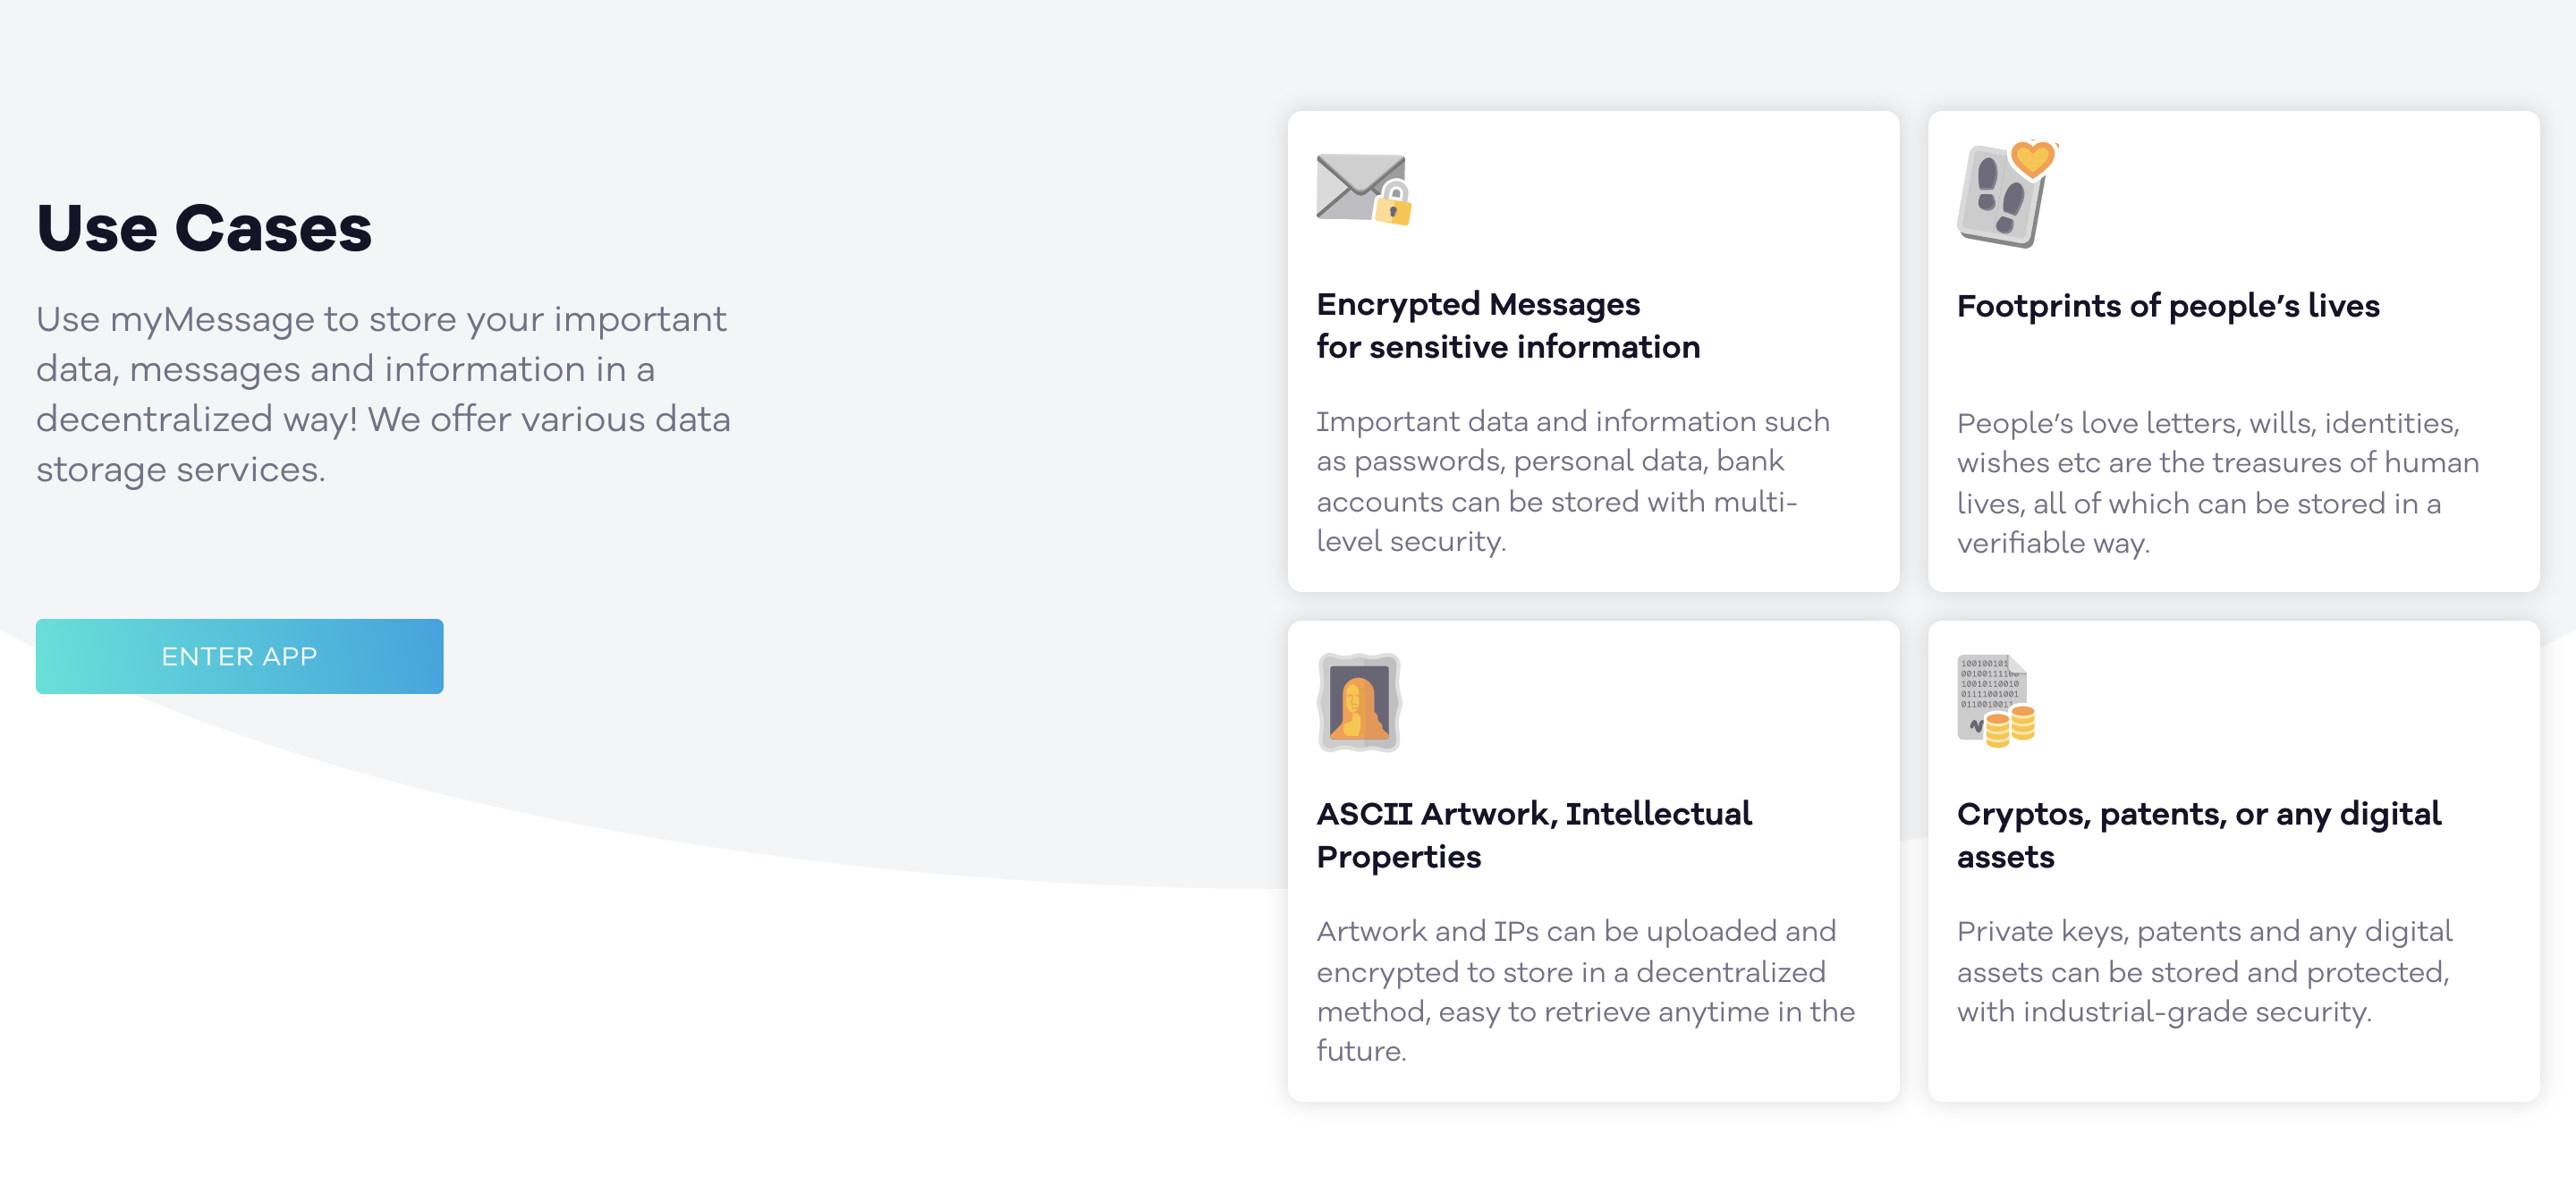Select the Footprints of people's lives heading
The height and width of the screenshot is (1202, 2576).
(x=2168, y=307)
